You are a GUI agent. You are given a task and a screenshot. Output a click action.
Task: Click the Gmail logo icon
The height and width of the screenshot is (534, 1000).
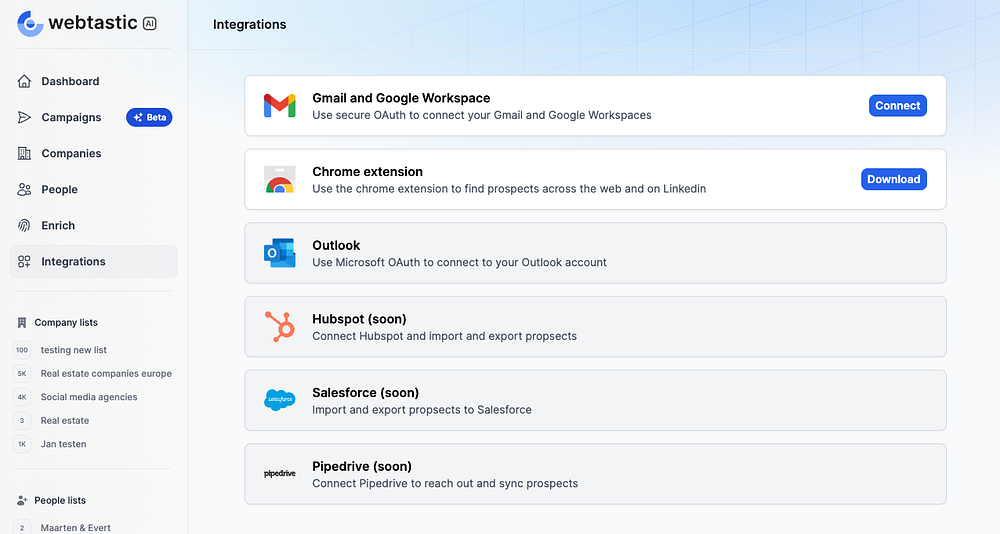point(279,106)
